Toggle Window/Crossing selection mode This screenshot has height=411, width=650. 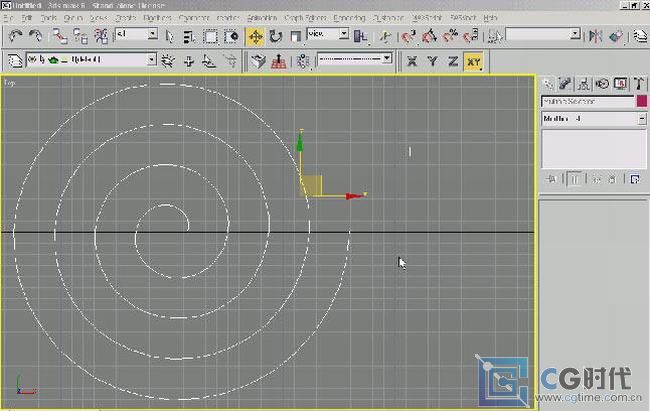pyautogui.click(x=231, y=36)
